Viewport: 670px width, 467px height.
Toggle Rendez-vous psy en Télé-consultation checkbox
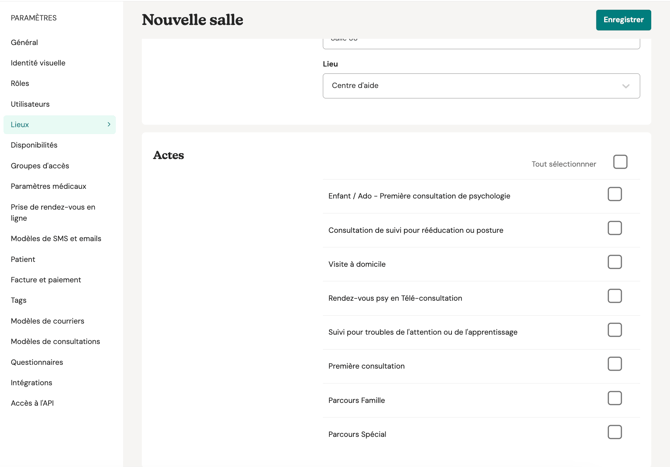(614, 296)
